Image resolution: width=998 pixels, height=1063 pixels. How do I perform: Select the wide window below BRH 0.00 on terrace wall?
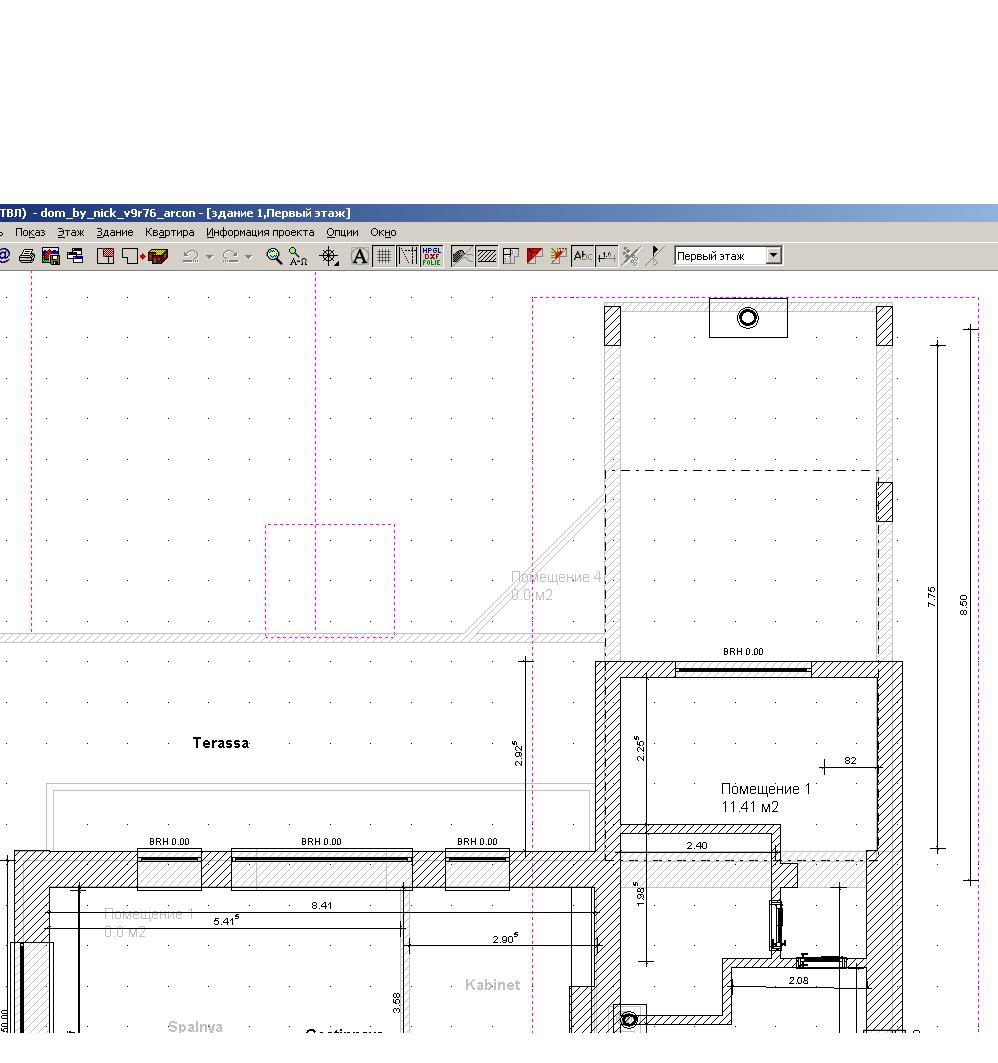click(321, 868)
